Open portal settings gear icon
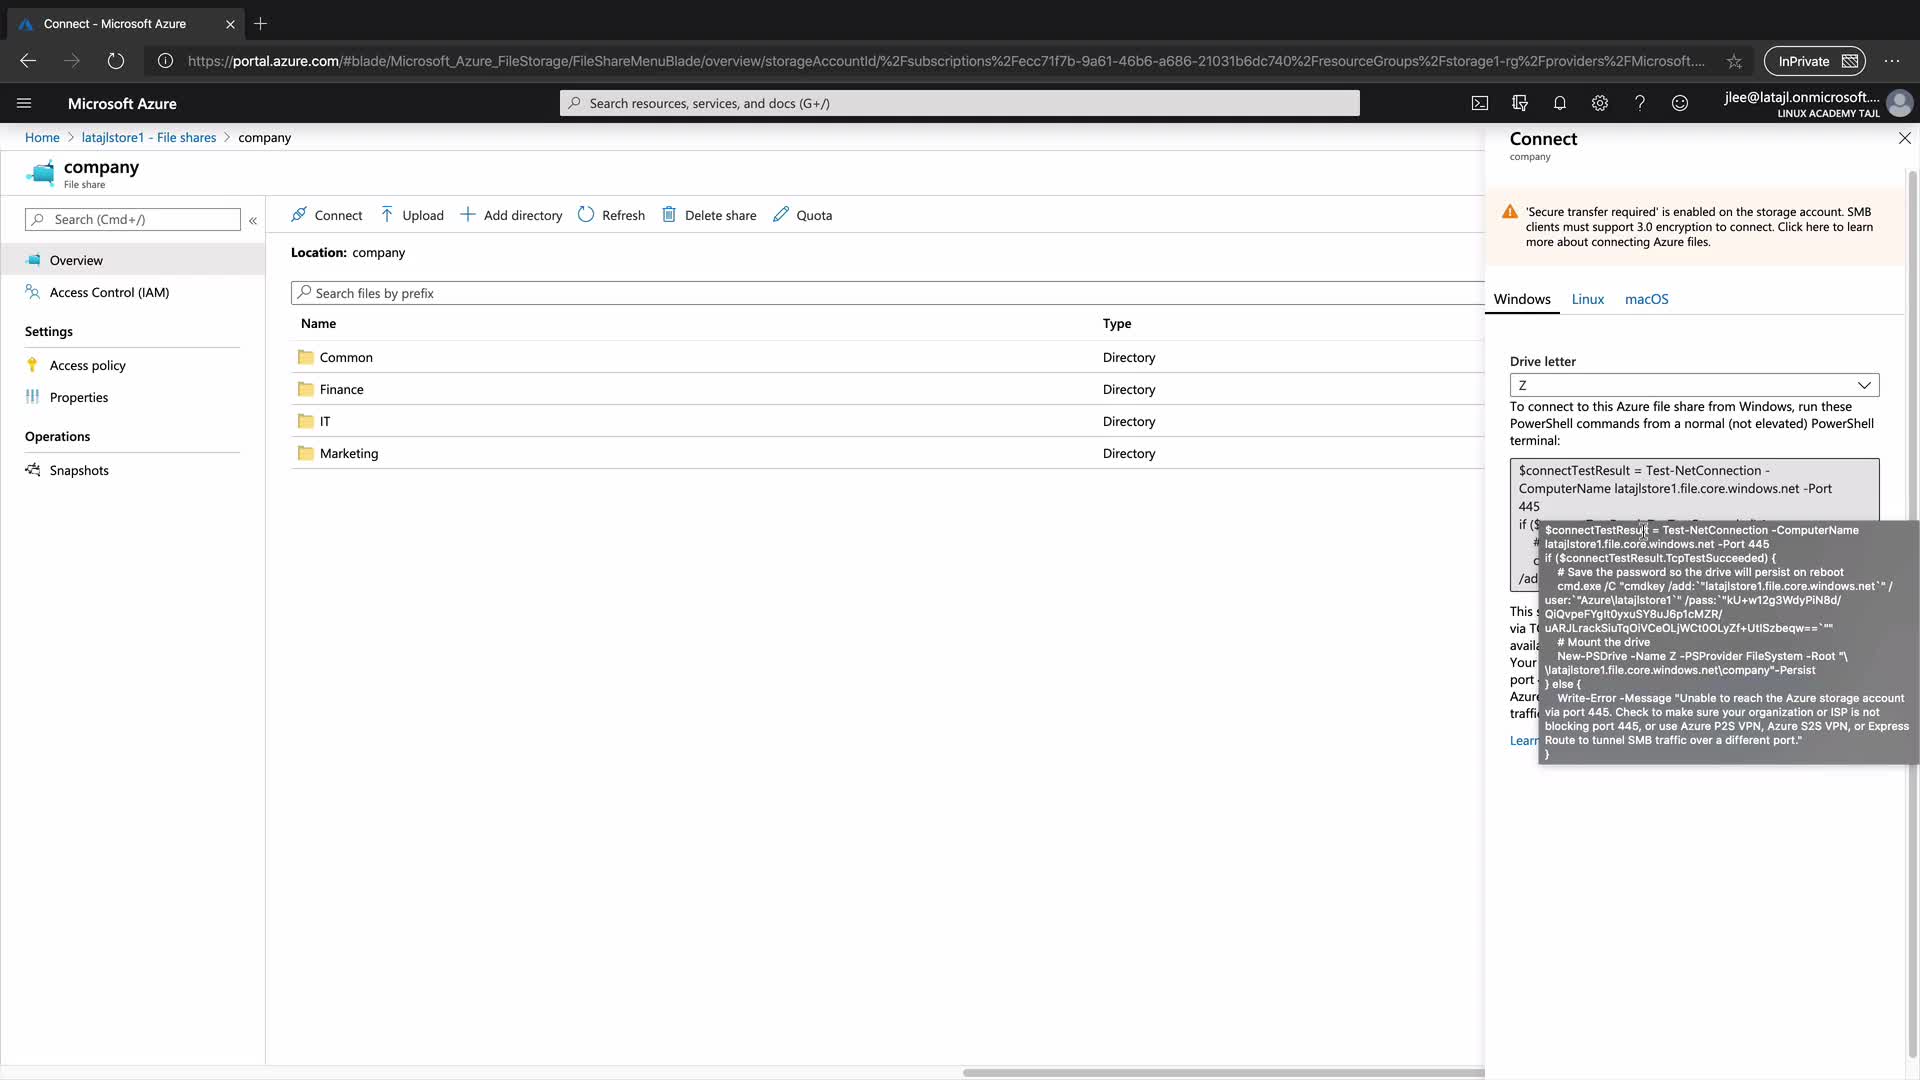This screenshot has height=1080, width=1920. tap(1600, 103)
